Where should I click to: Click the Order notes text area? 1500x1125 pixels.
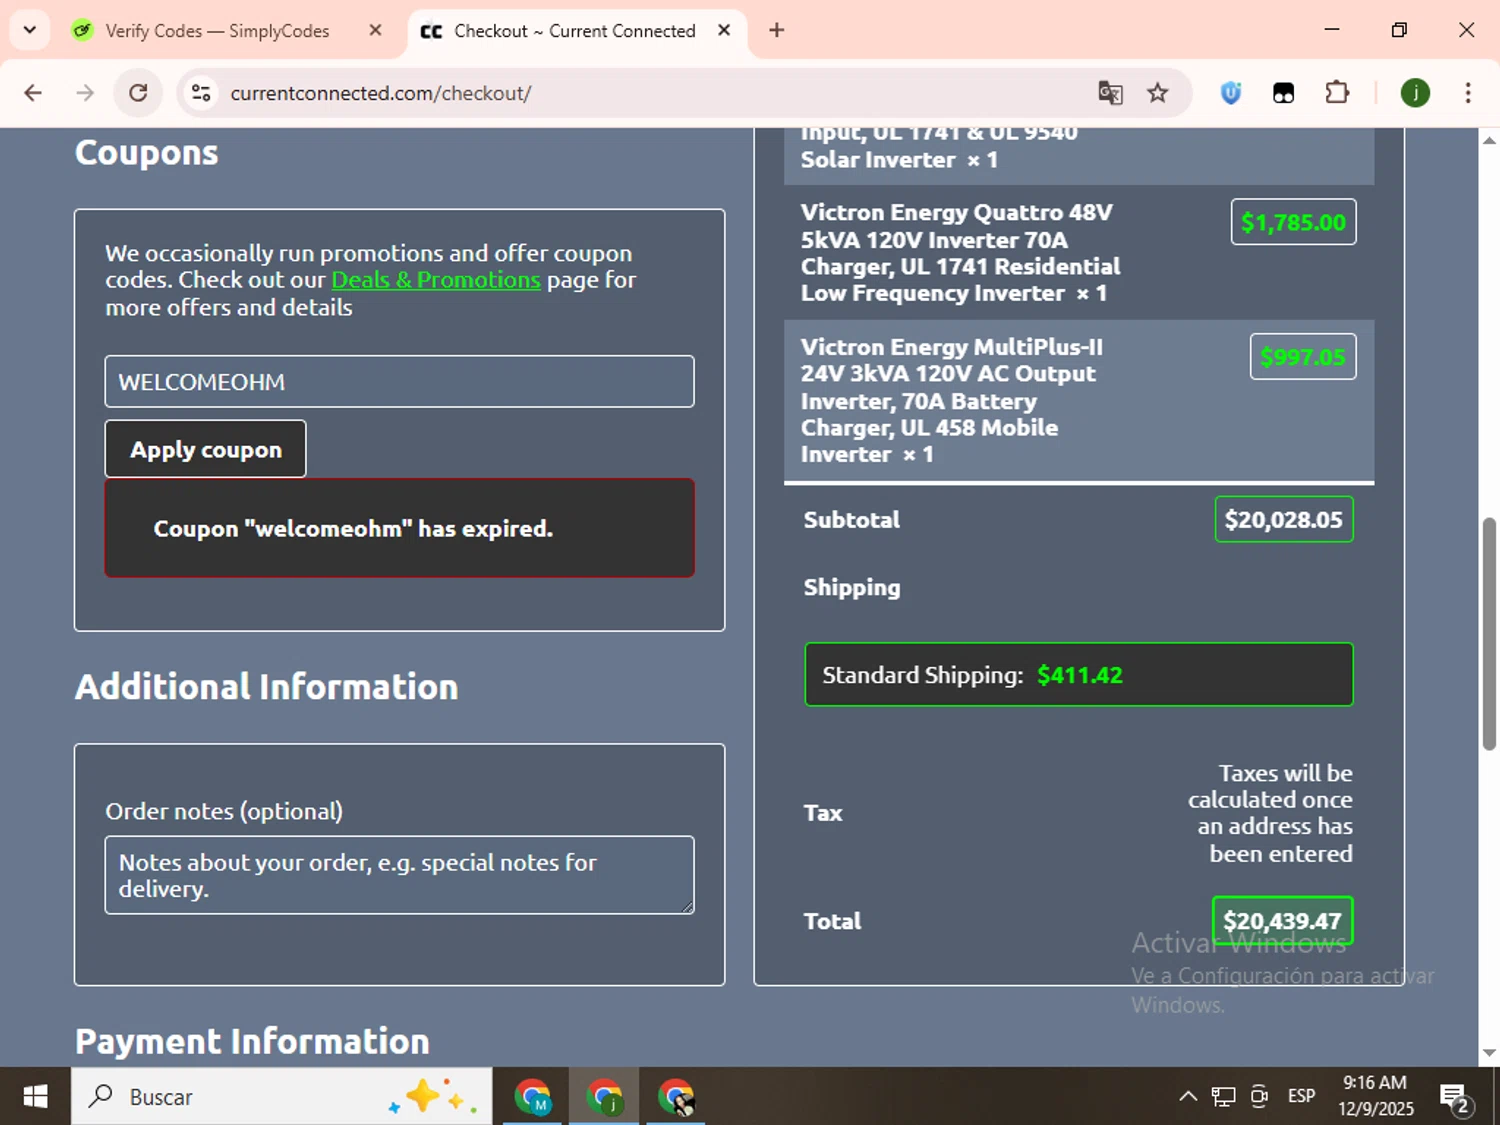pos(399,875)
